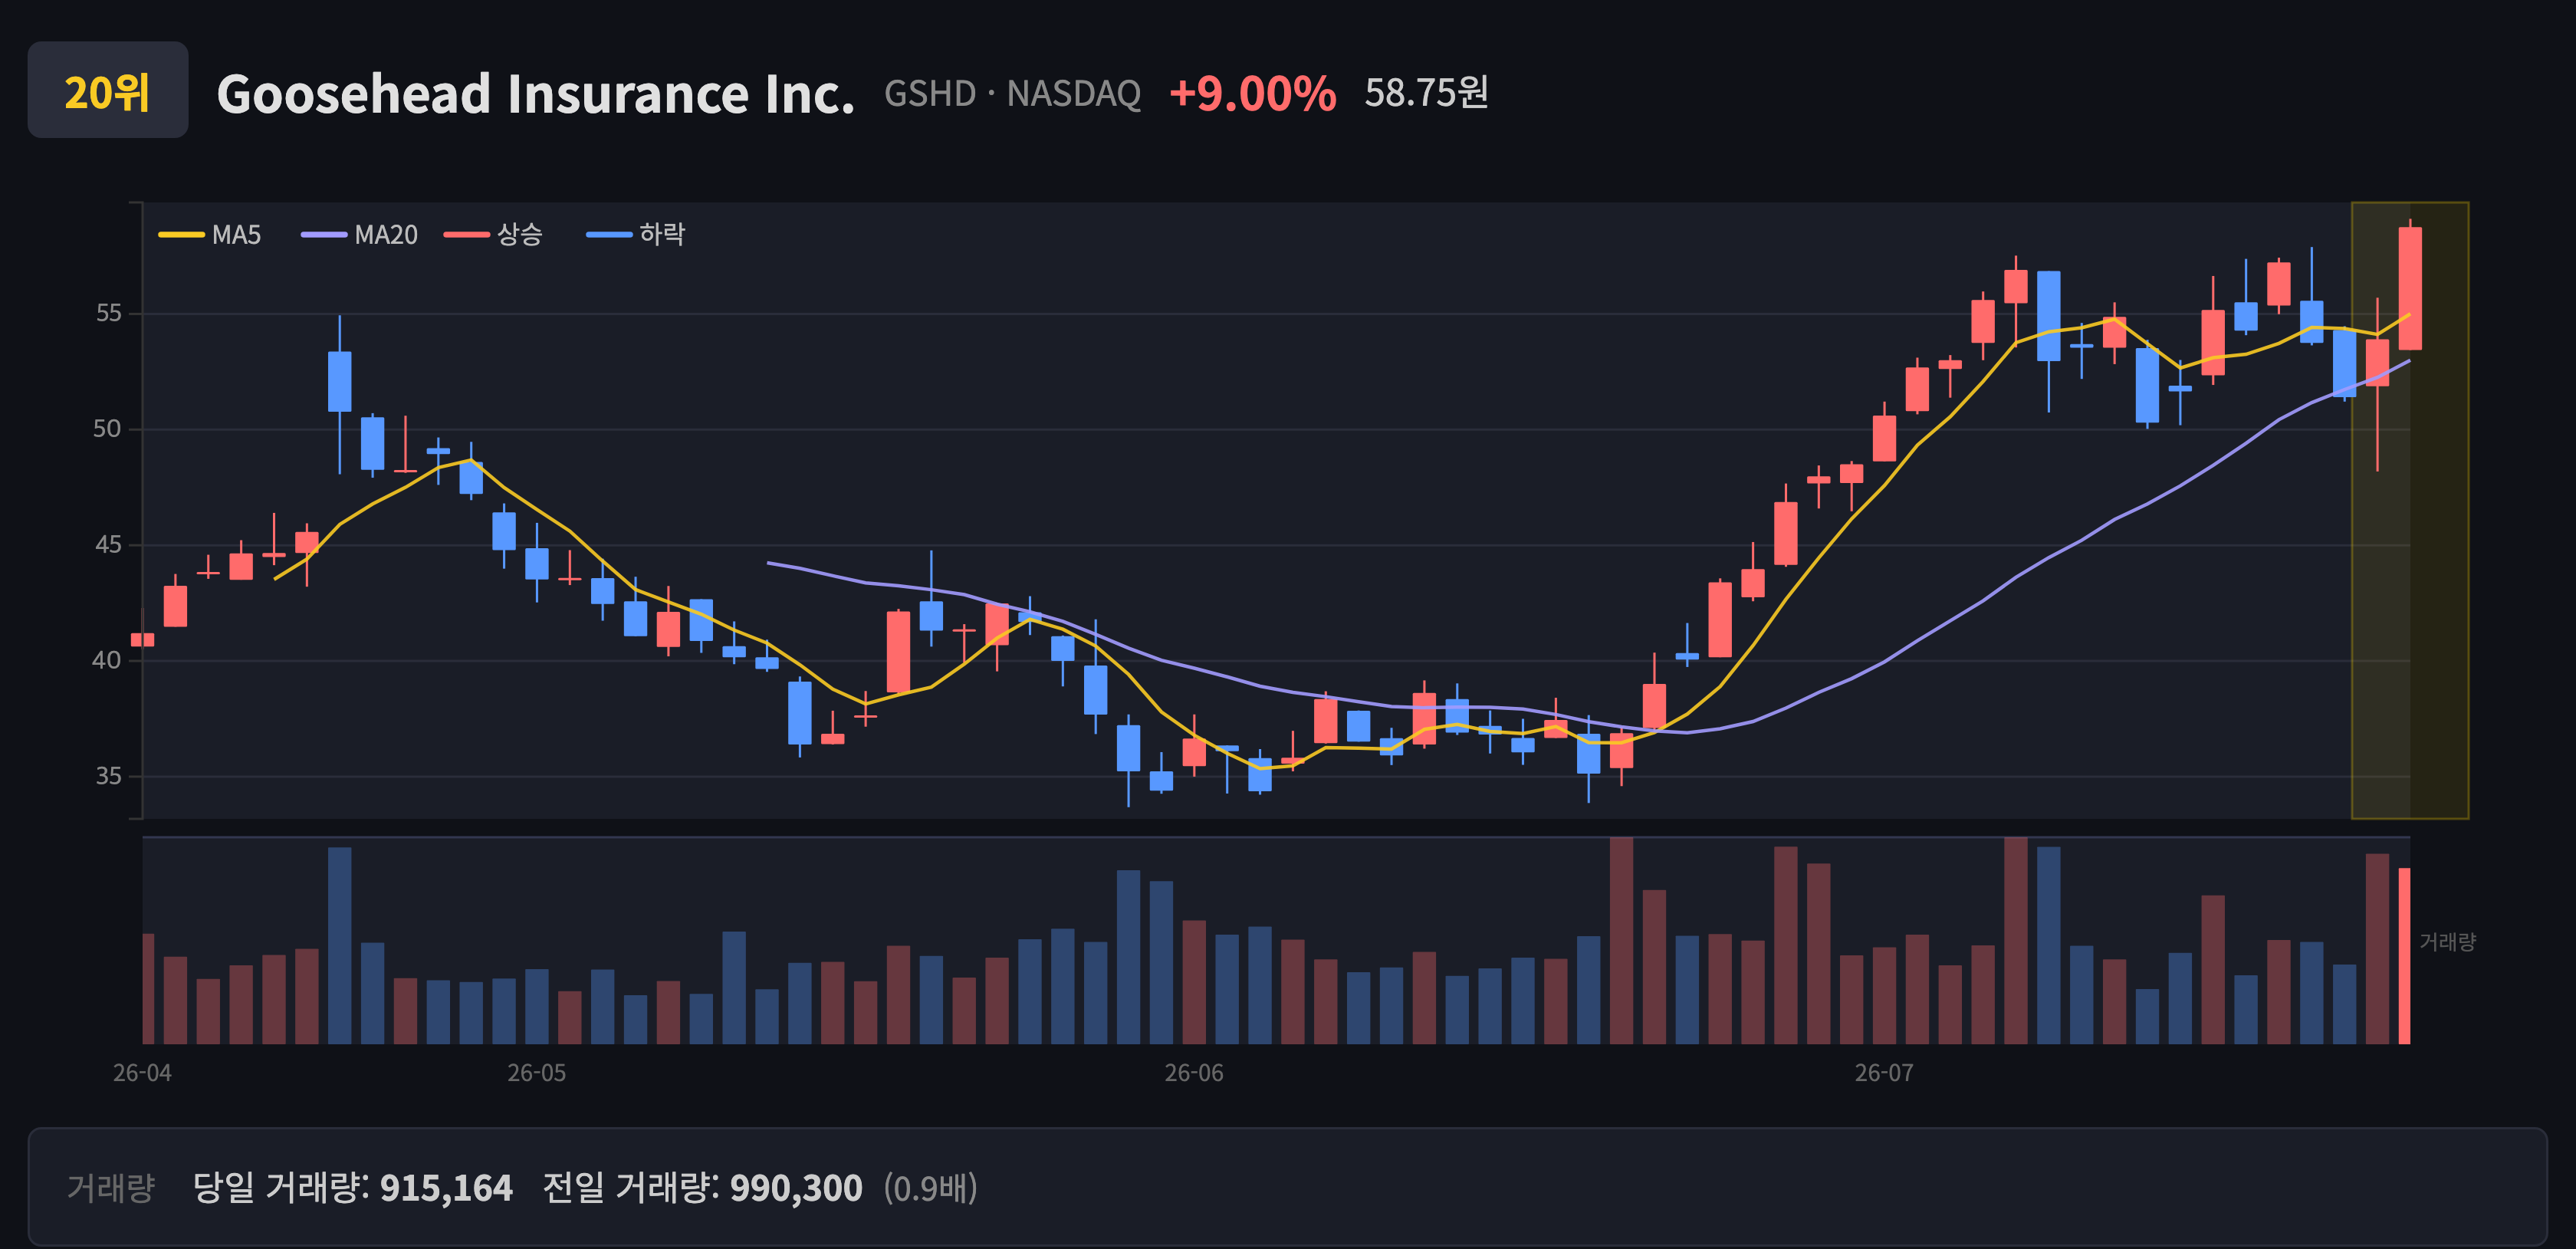
Task: Click the 35 price axis label
Action: [108, 776]
